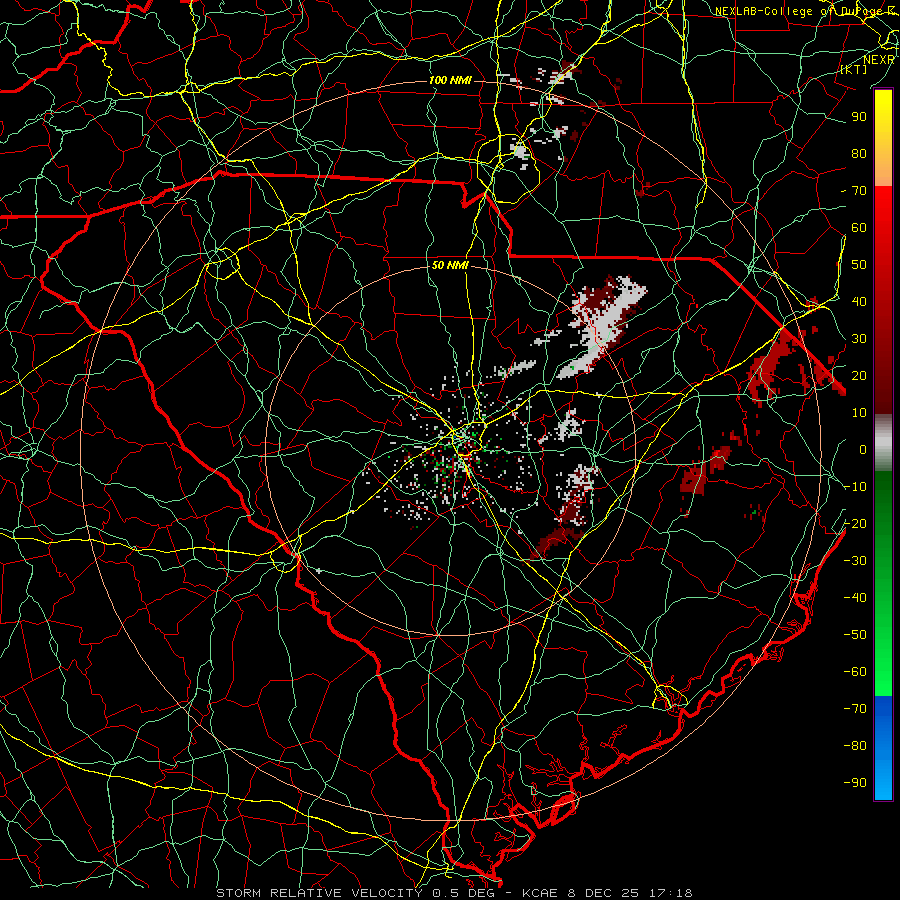Click the 60 value on velocity scale
This screenshot has height=900, width=900.
(859, 228)
